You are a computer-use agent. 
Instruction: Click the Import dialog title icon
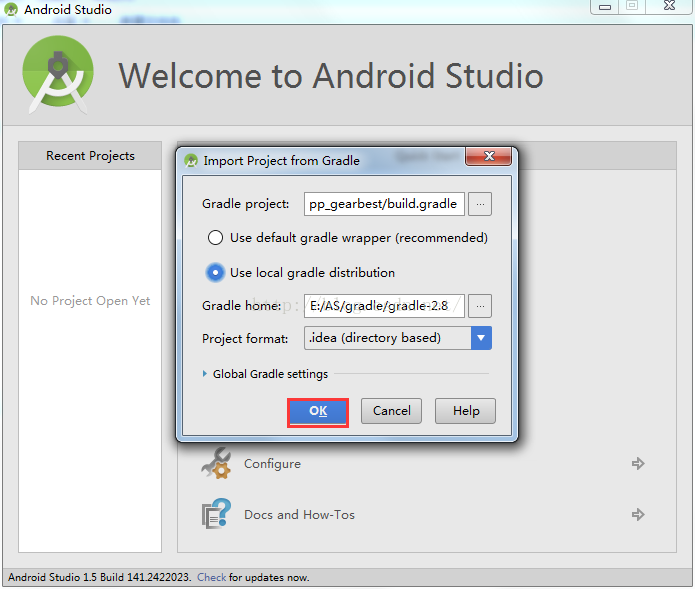point(191,160)
